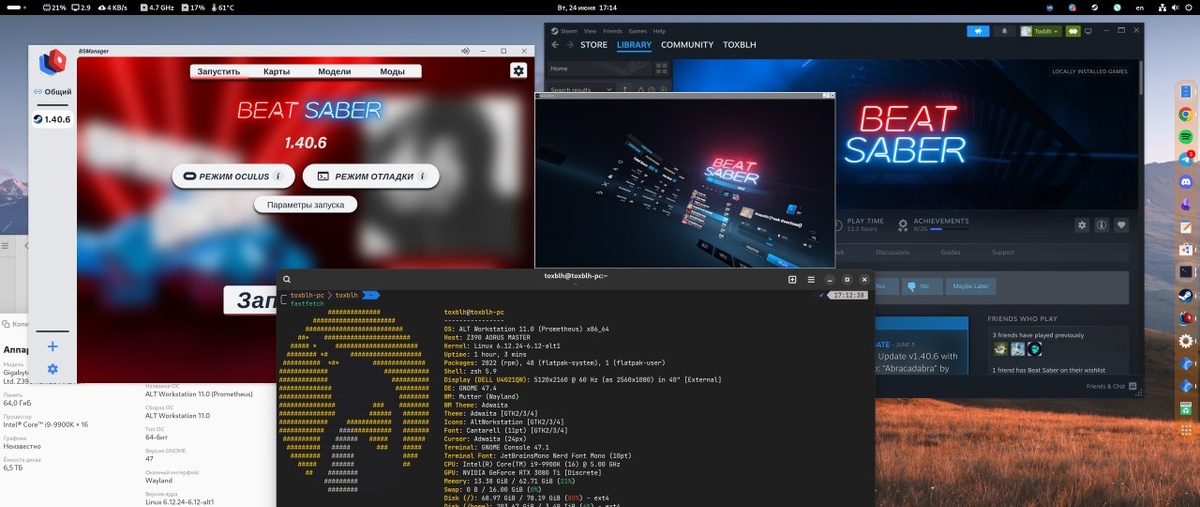The width and height of the screenshot is (1200, 507).
Task: Open the Guides tab for Beat Saber
Action: [950, 252]
